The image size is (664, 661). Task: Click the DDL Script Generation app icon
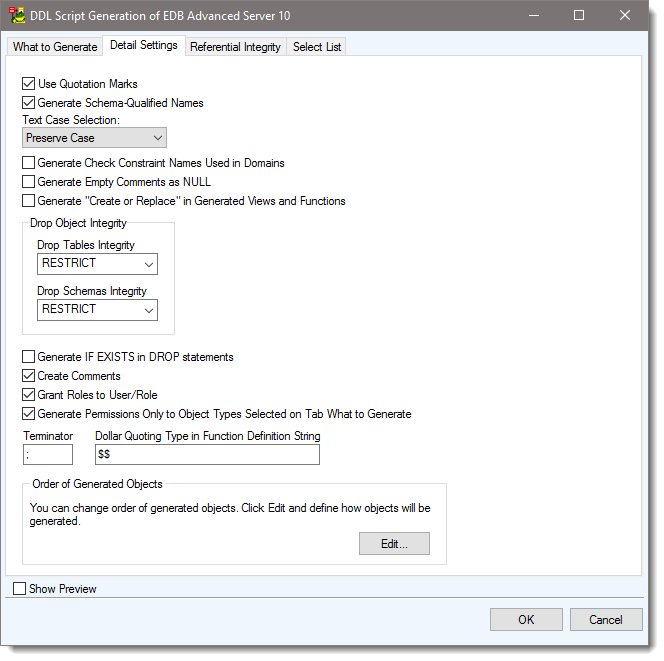[17, 15]
